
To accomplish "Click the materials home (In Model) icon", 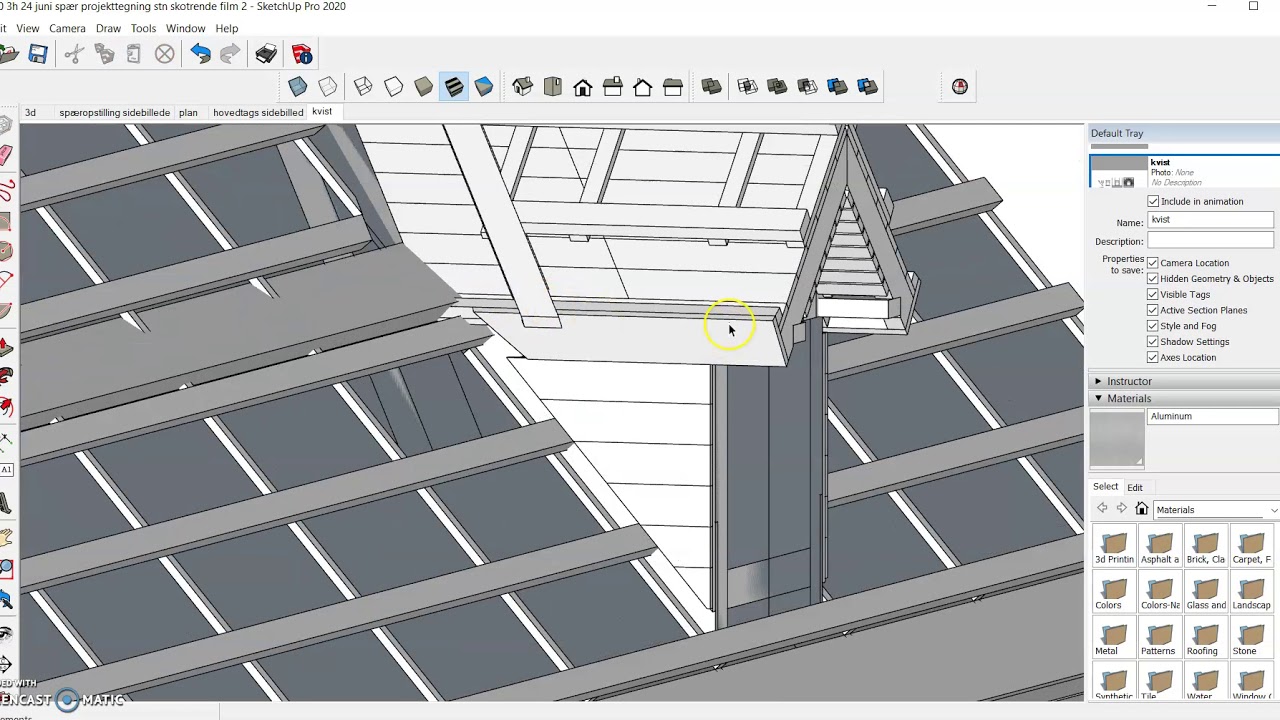I will coord(1141,509).
